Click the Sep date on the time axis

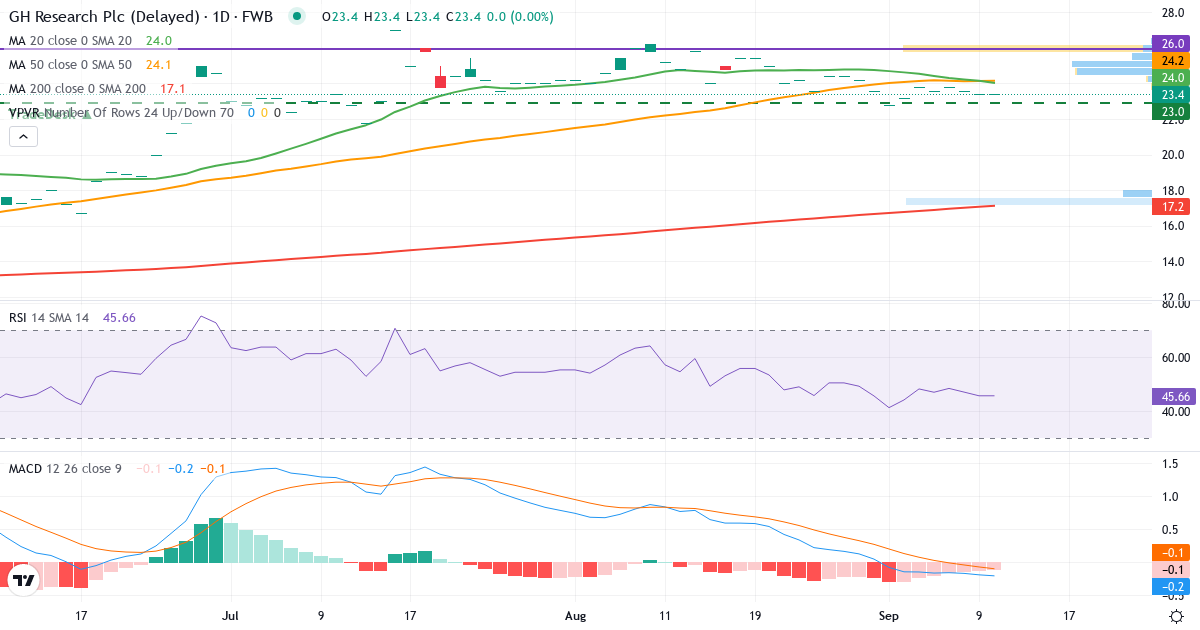pyautogui.click(x=889, y=616)
